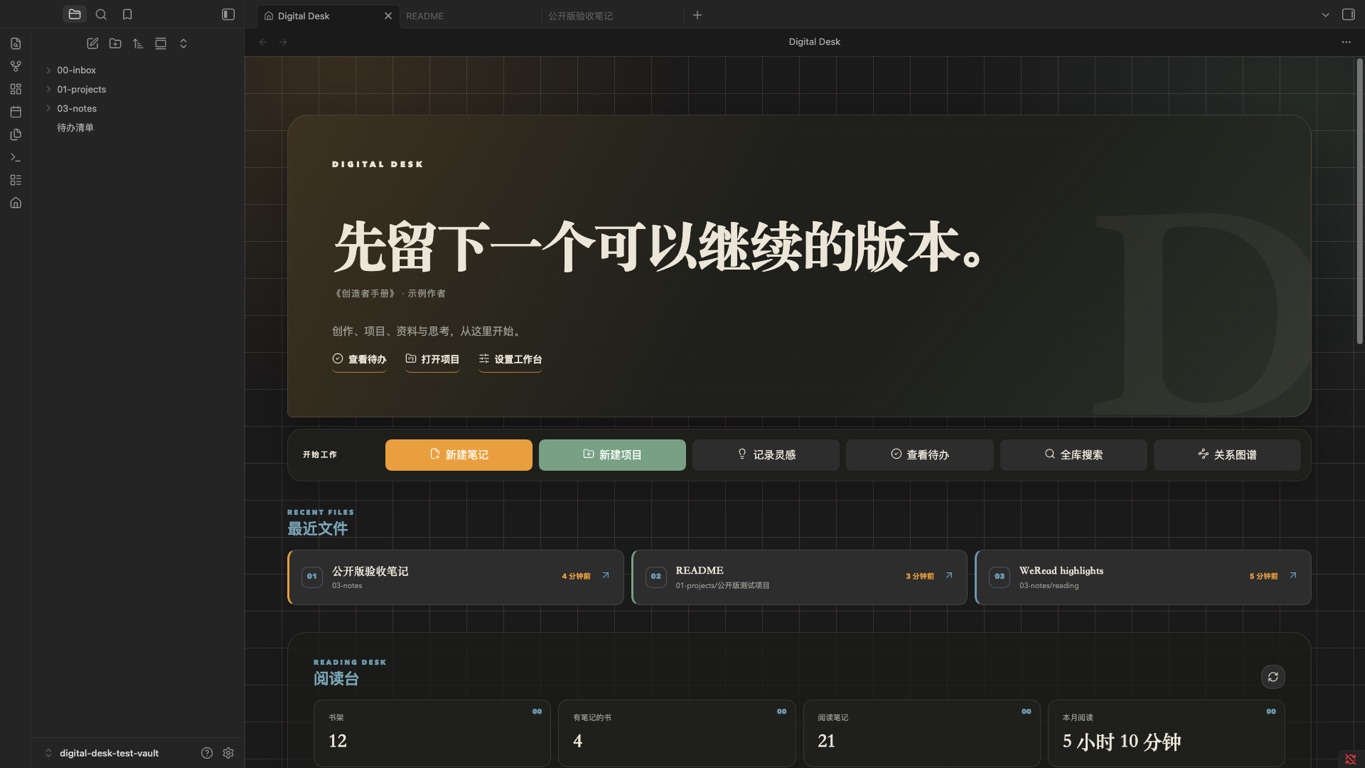Click the 查看待办 button in action bar
Viewport: 1365px width, 768px height.
click(x=920, y=455)
